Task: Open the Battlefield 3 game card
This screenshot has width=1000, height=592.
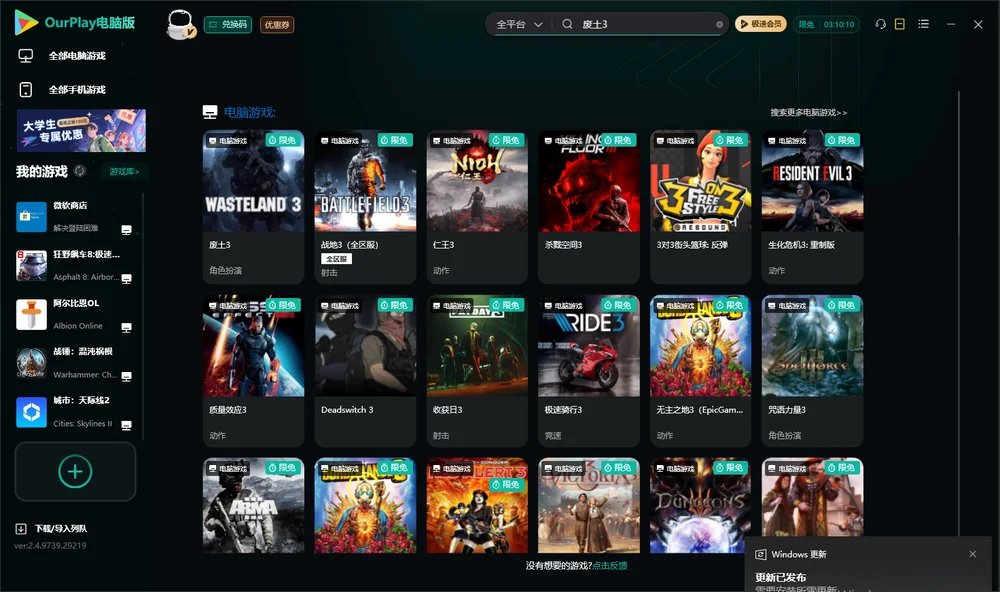Action: point(365,207)
